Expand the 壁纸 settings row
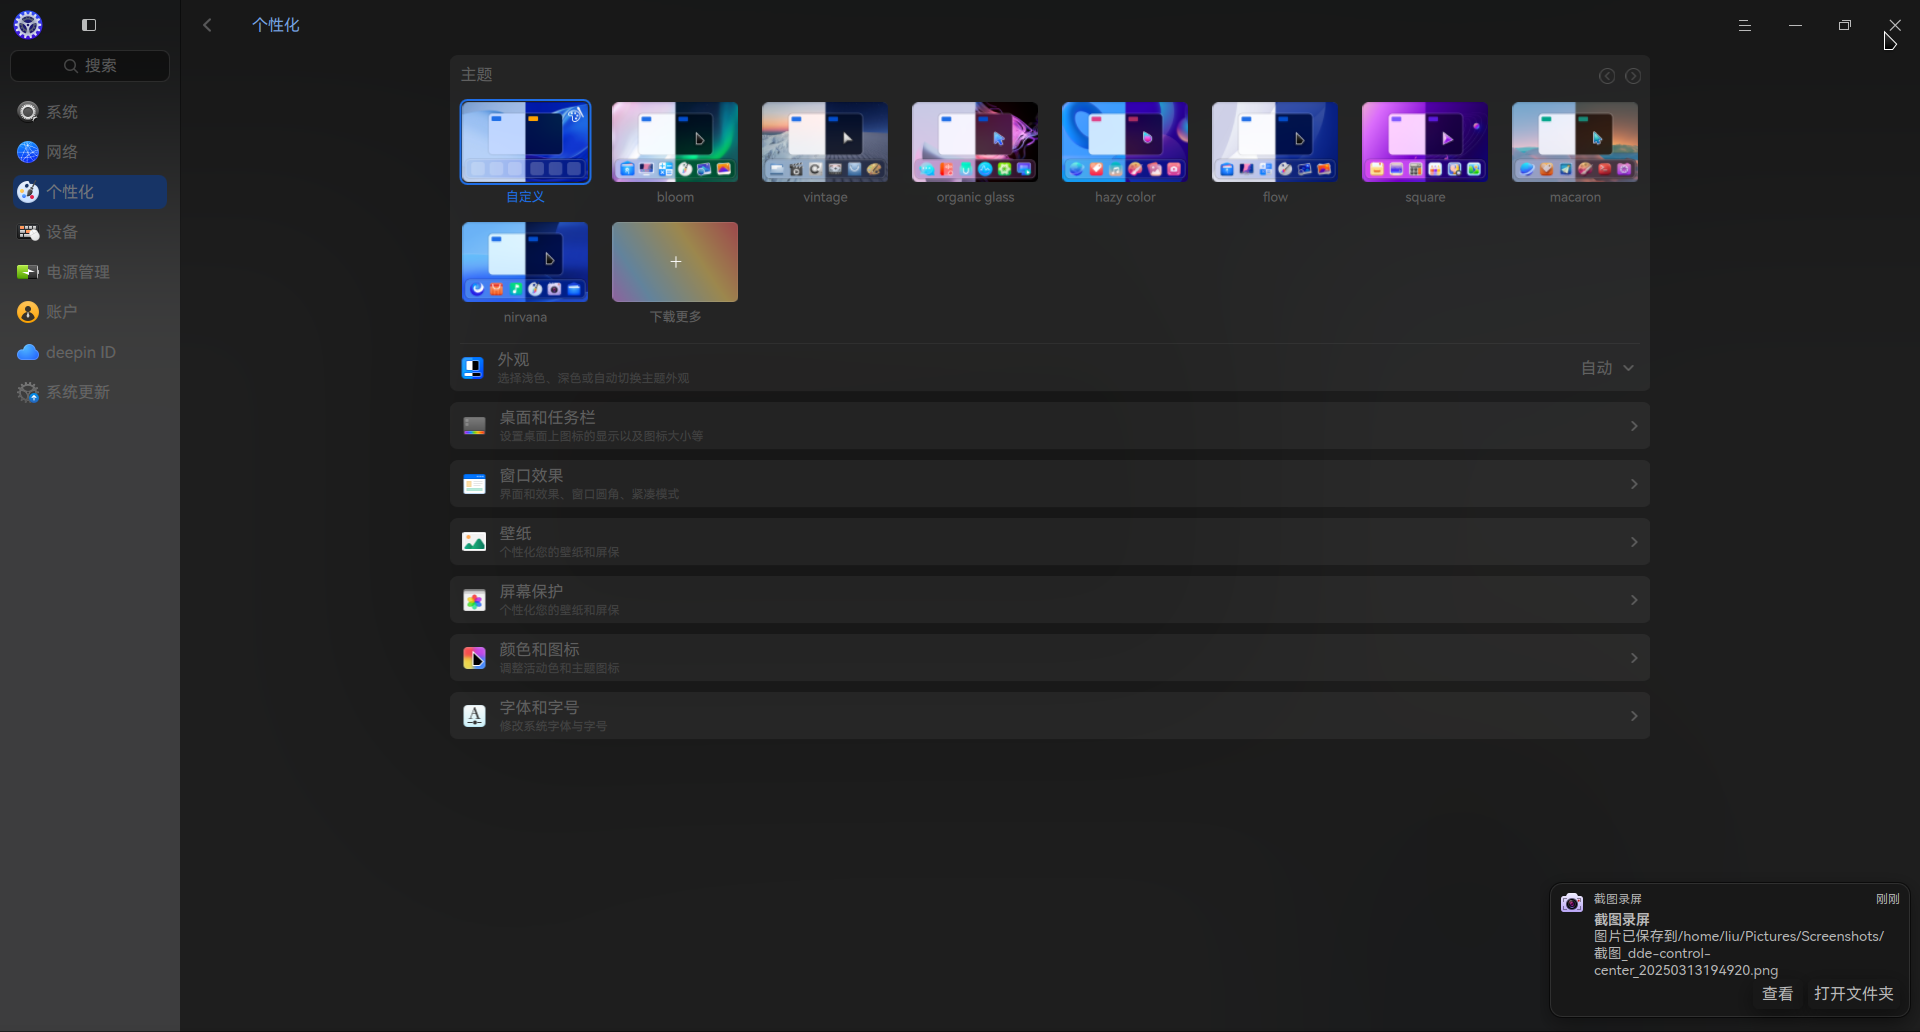The height and width of the screenshot is (1032, 1920). pyautogui.click(x=1050, y=542)
